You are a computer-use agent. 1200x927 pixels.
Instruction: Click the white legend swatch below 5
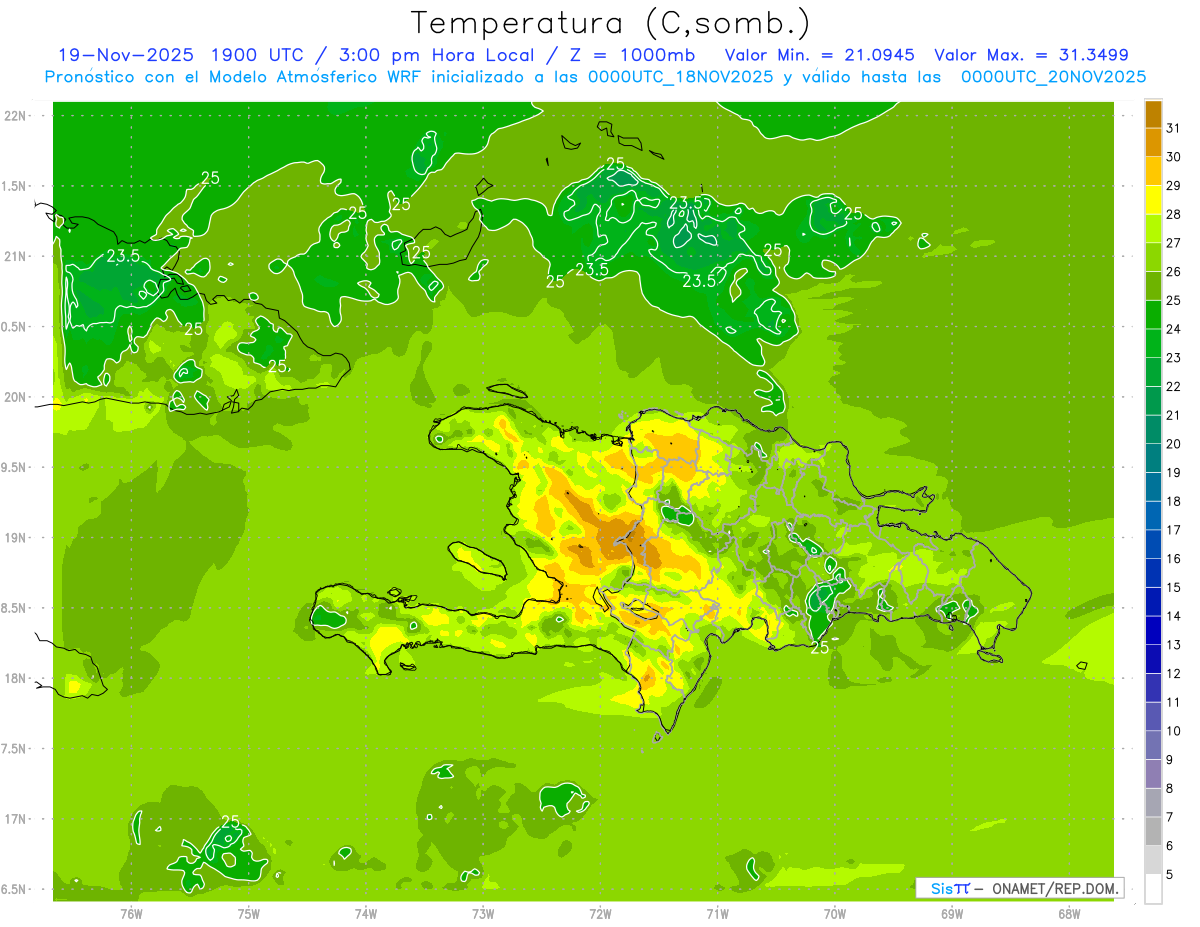pos(1153,889)
